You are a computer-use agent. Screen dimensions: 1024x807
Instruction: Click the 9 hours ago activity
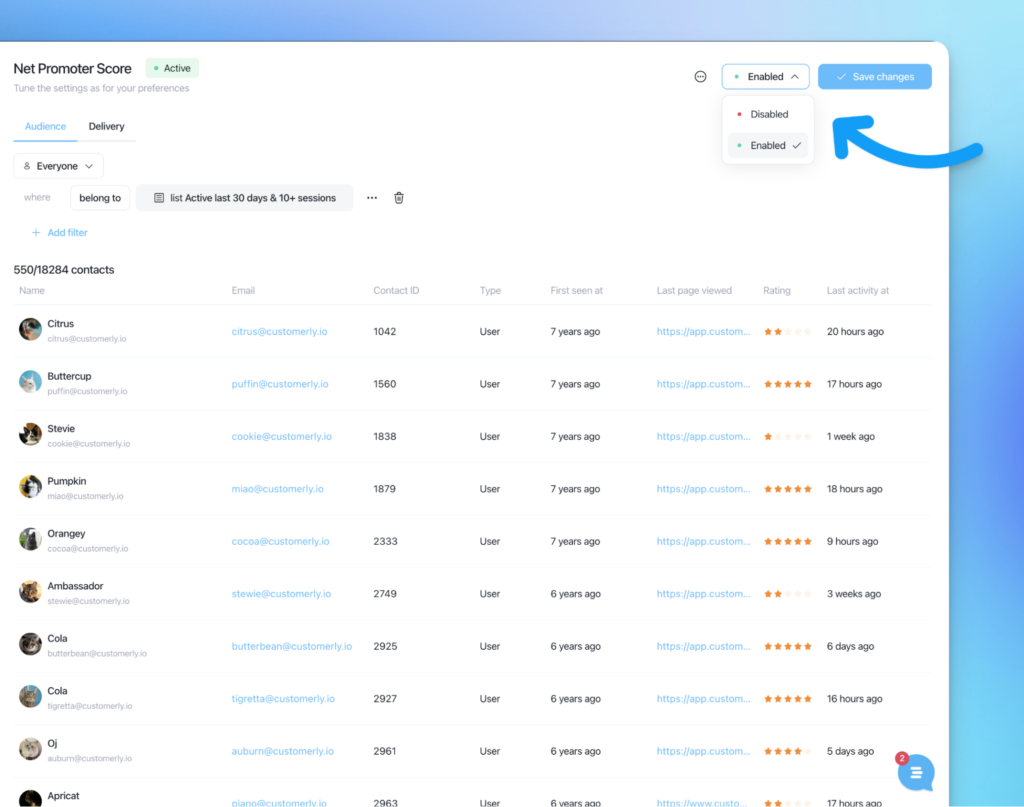coord(852,541)
